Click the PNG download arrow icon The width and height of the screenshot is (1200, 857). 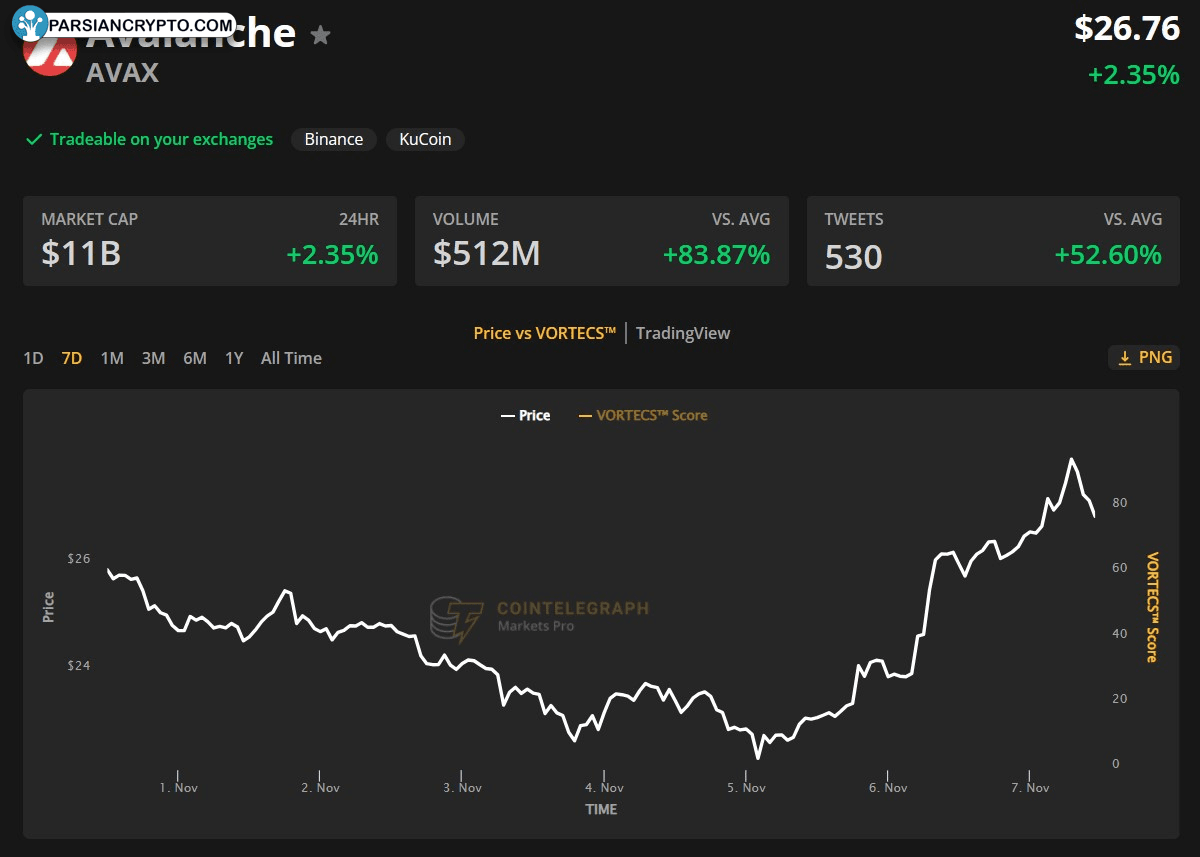pyautogui.click(x=1125, y=358)
